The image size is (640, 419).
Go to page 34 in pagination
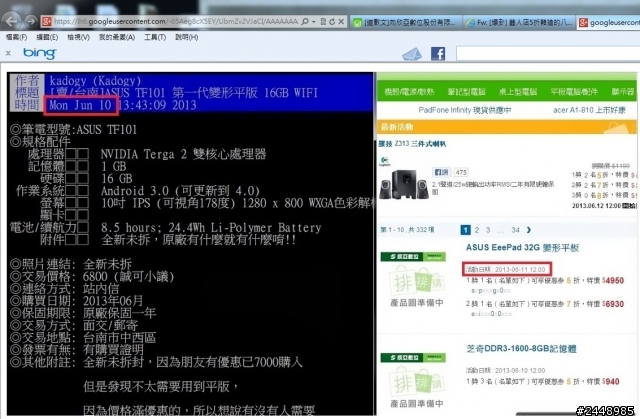[x=516, y=230]
